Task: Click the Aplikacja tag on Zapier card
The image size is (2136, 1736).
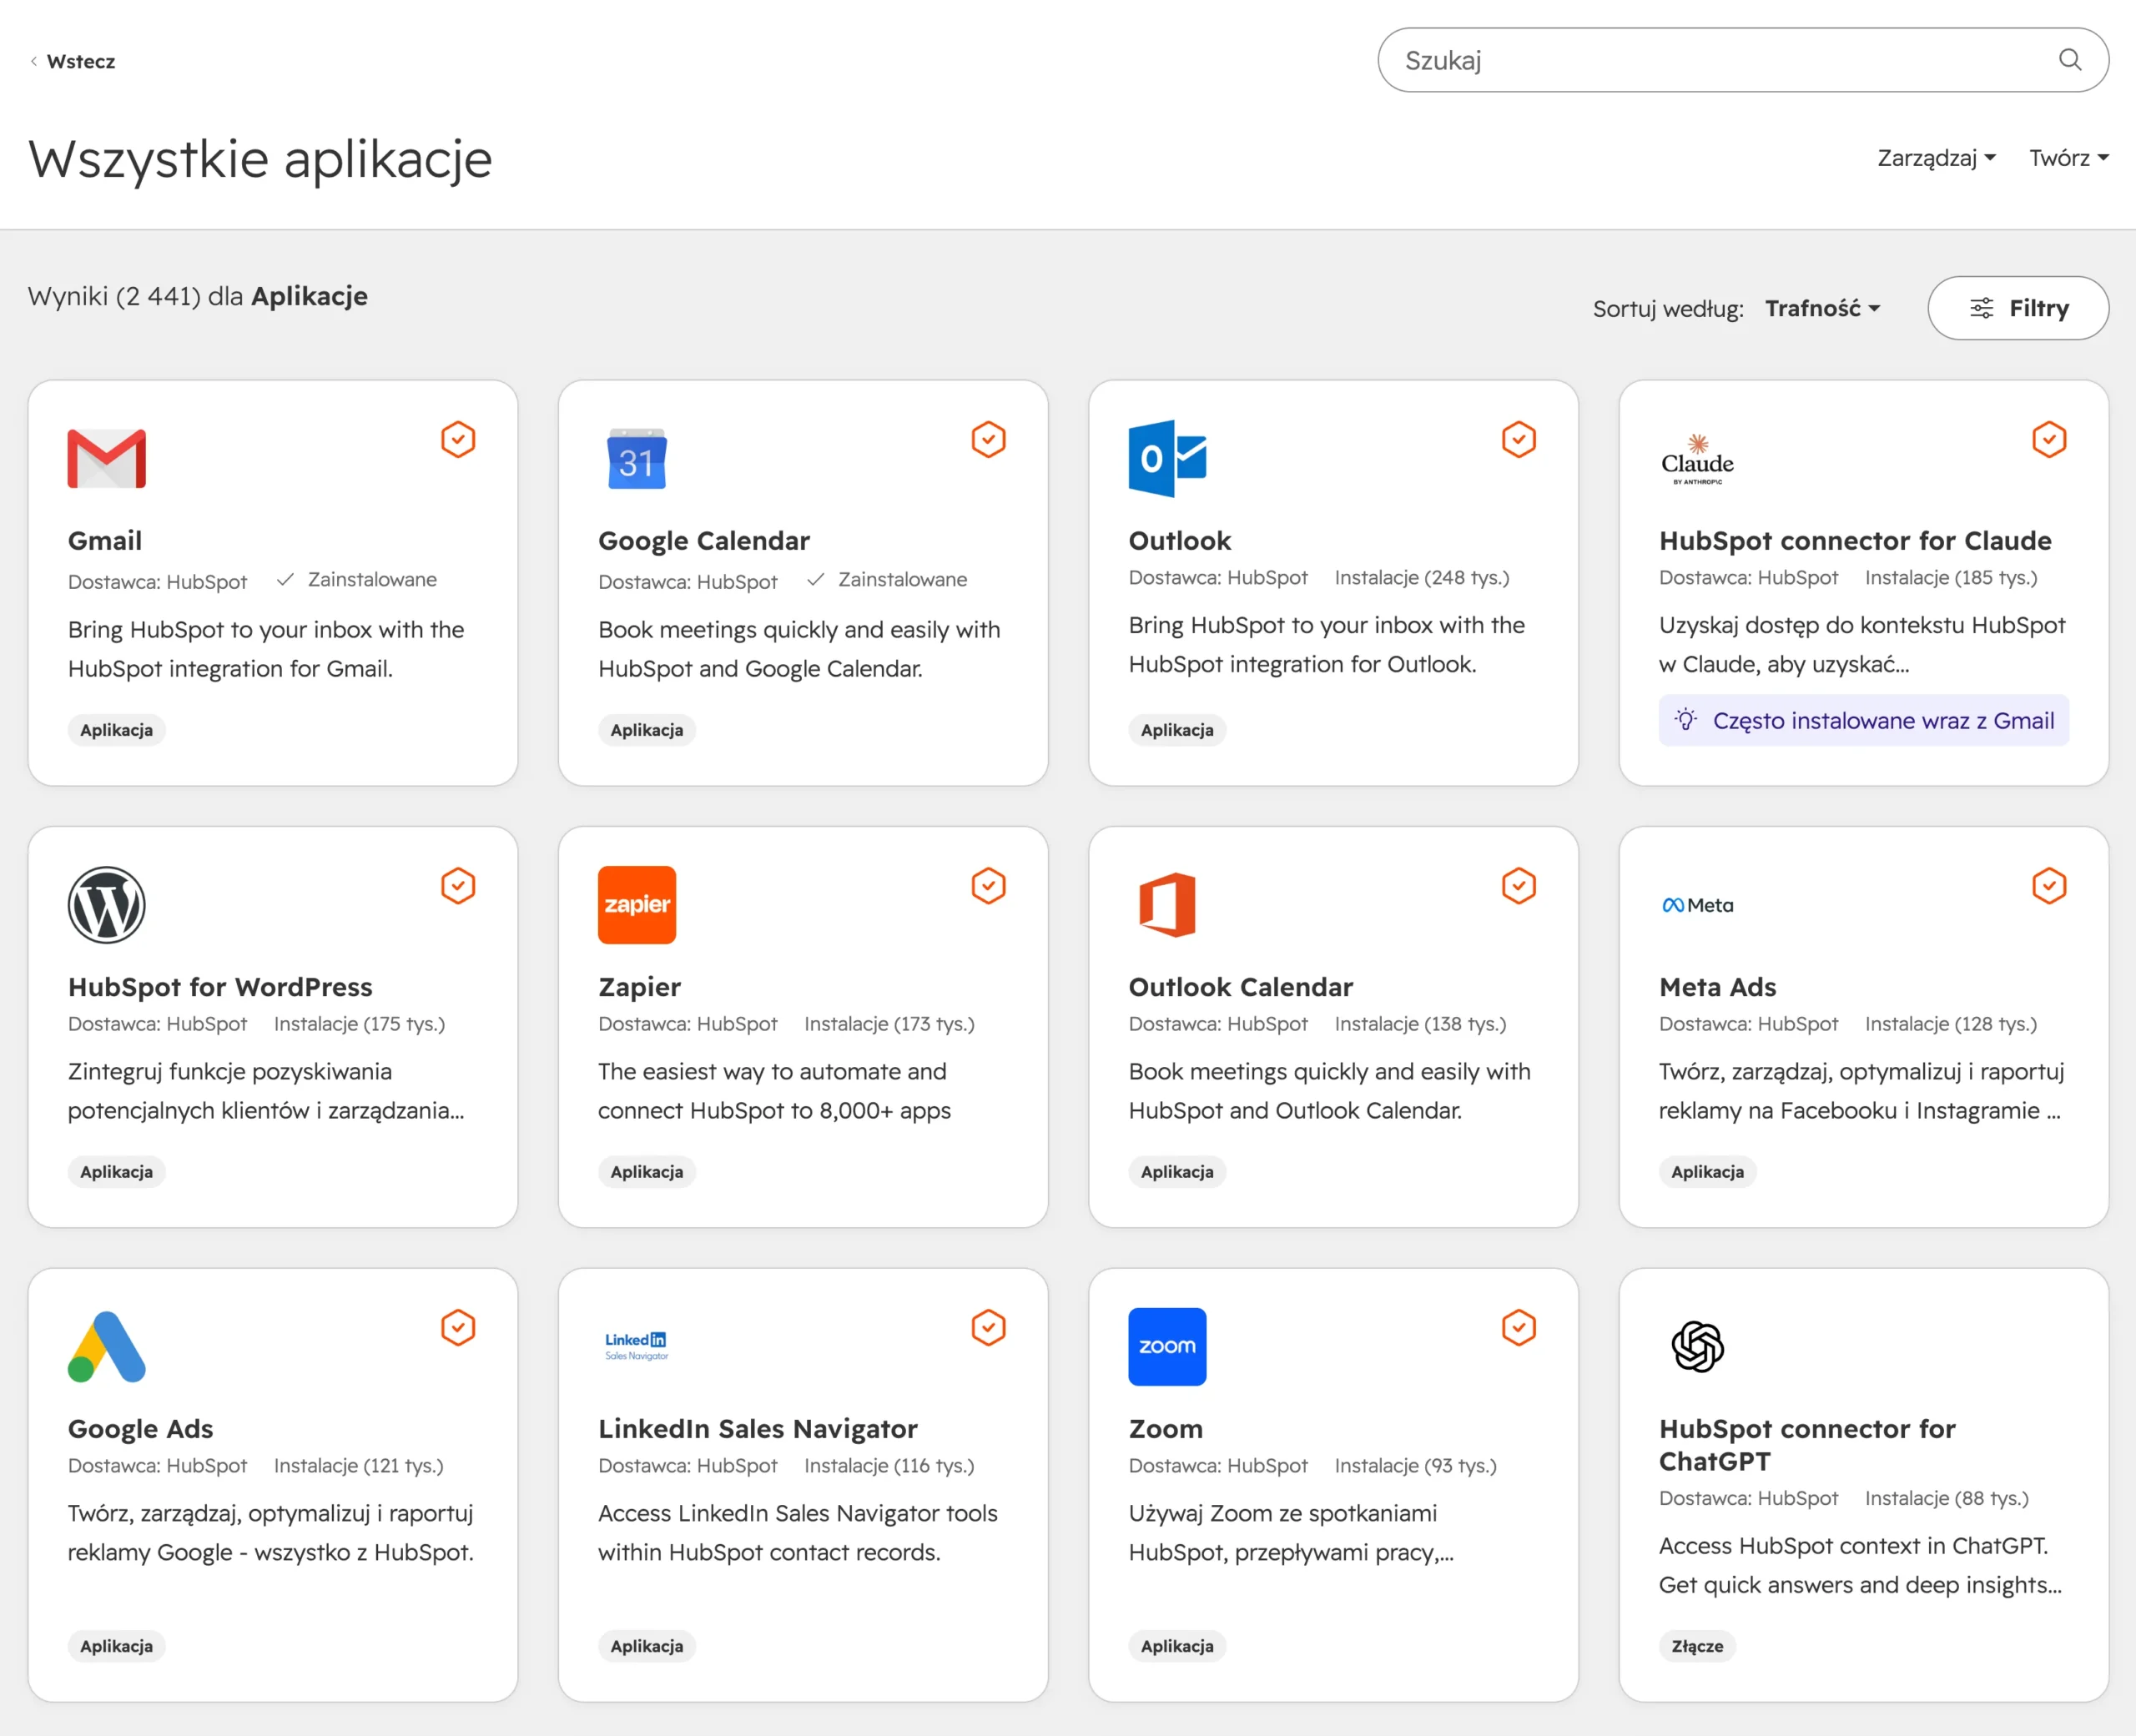Action: 647,1172
